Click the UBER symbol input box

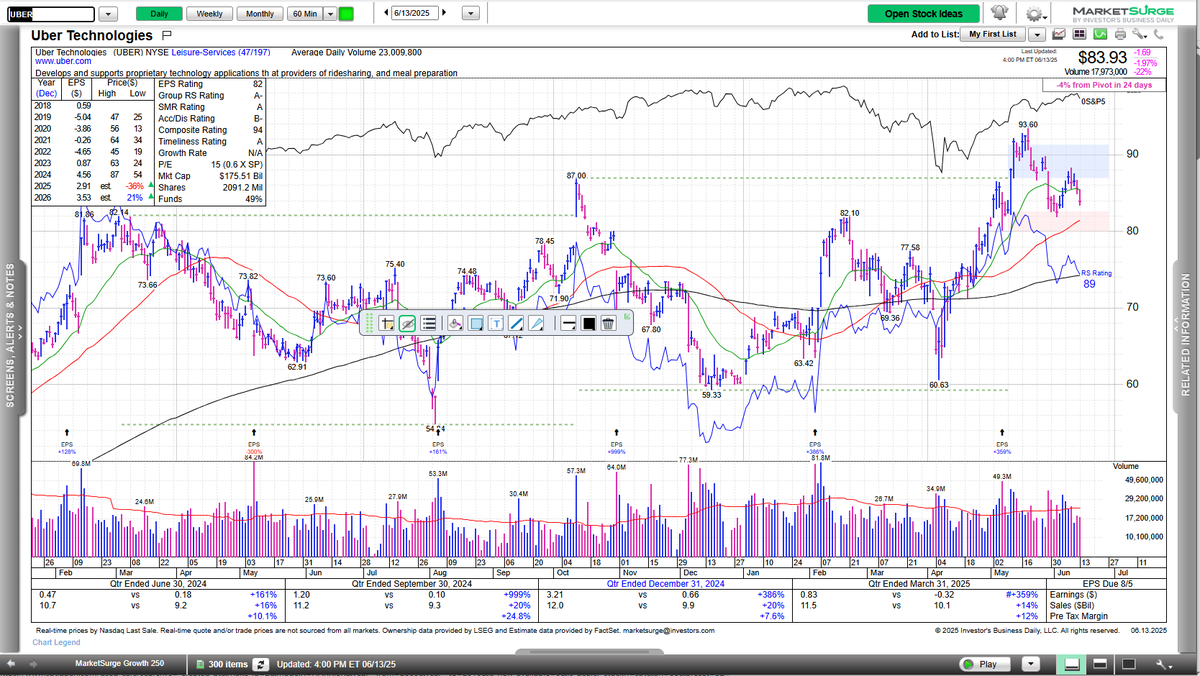[51, 14]
